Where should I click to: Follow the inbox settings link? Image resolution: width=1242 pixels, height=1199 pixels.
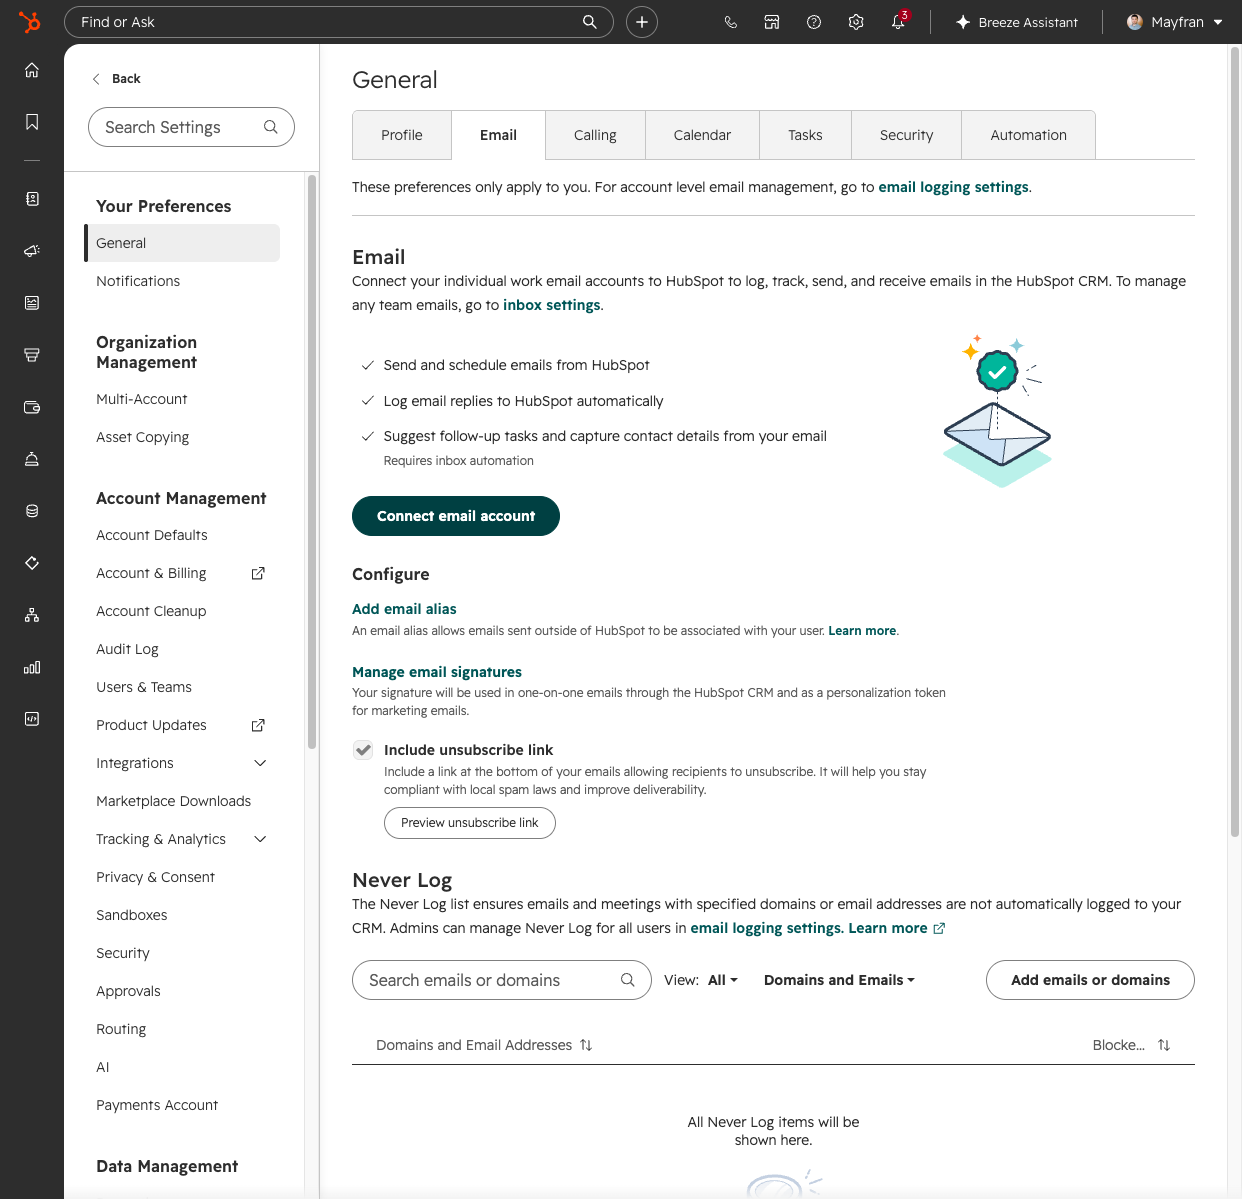pos(551,305)
